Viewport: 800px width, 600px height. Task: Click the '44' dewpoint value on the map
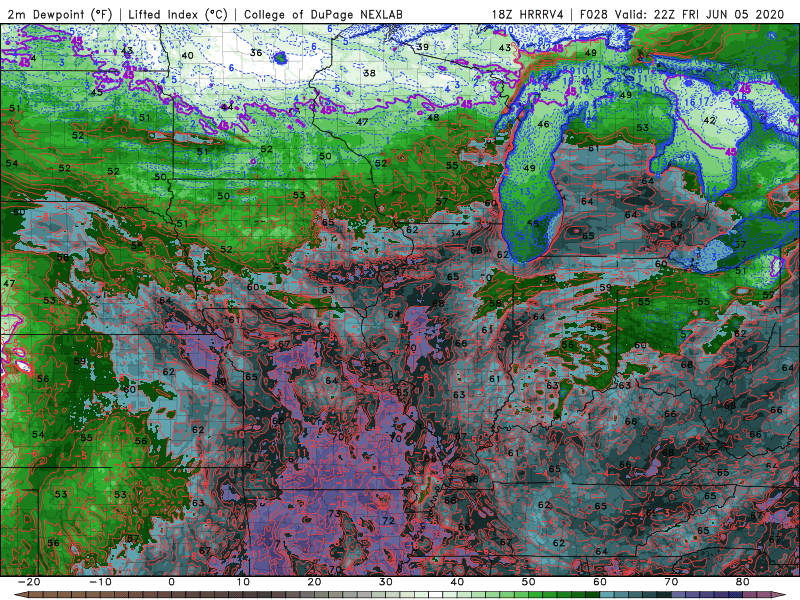(x=227, y=107)
